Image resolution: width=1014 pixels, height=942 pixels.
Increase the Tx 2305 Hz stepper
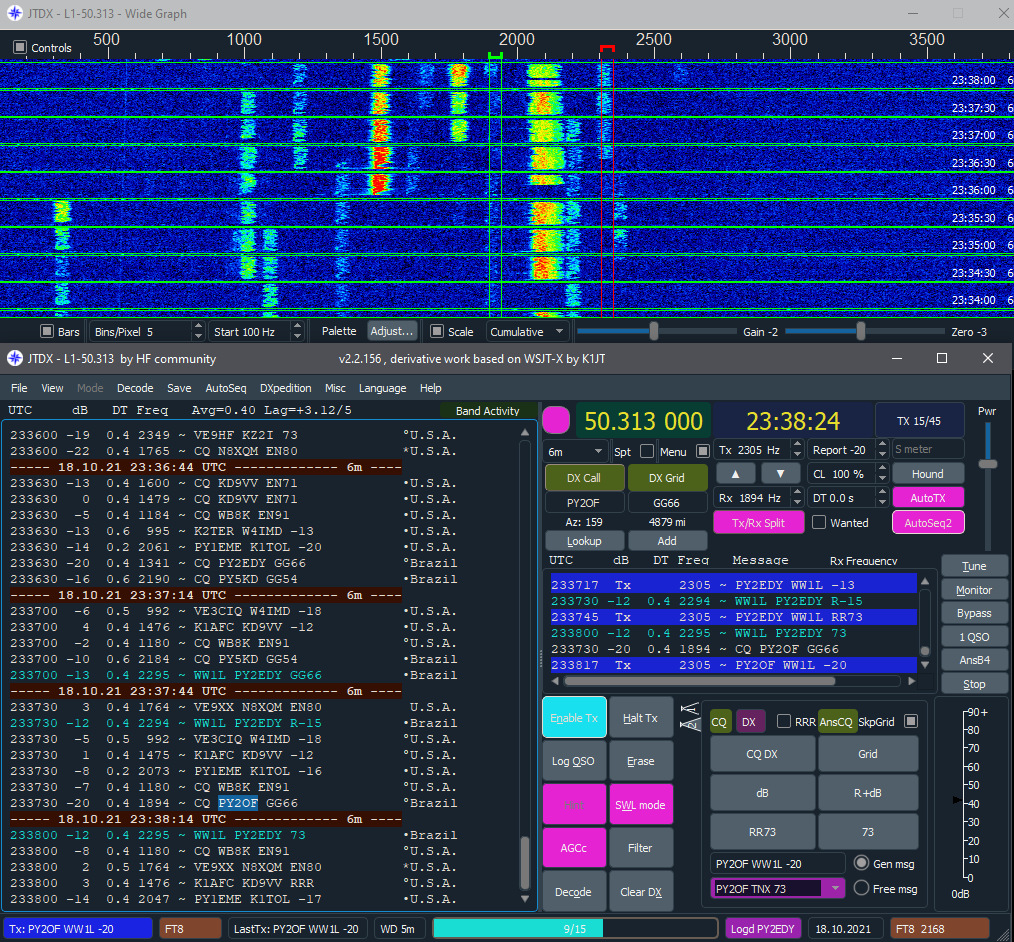click(797, 445)
